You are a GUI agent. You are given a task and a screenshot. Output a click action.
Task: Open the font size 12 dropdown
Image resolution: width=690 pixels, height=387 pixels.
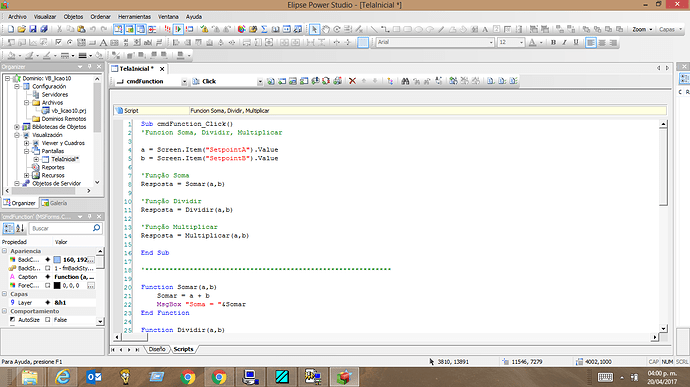point(521,42)
